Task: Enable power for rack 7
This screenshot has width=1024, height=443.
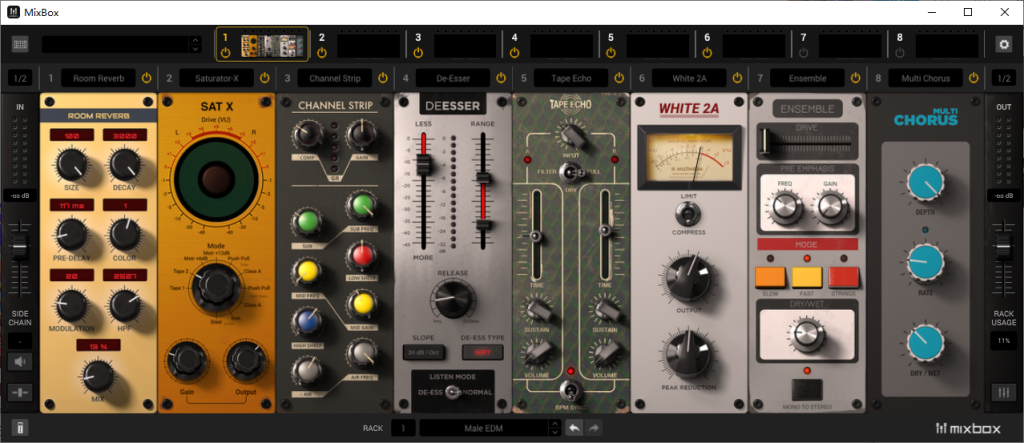Action: click(x=803, y=52)
